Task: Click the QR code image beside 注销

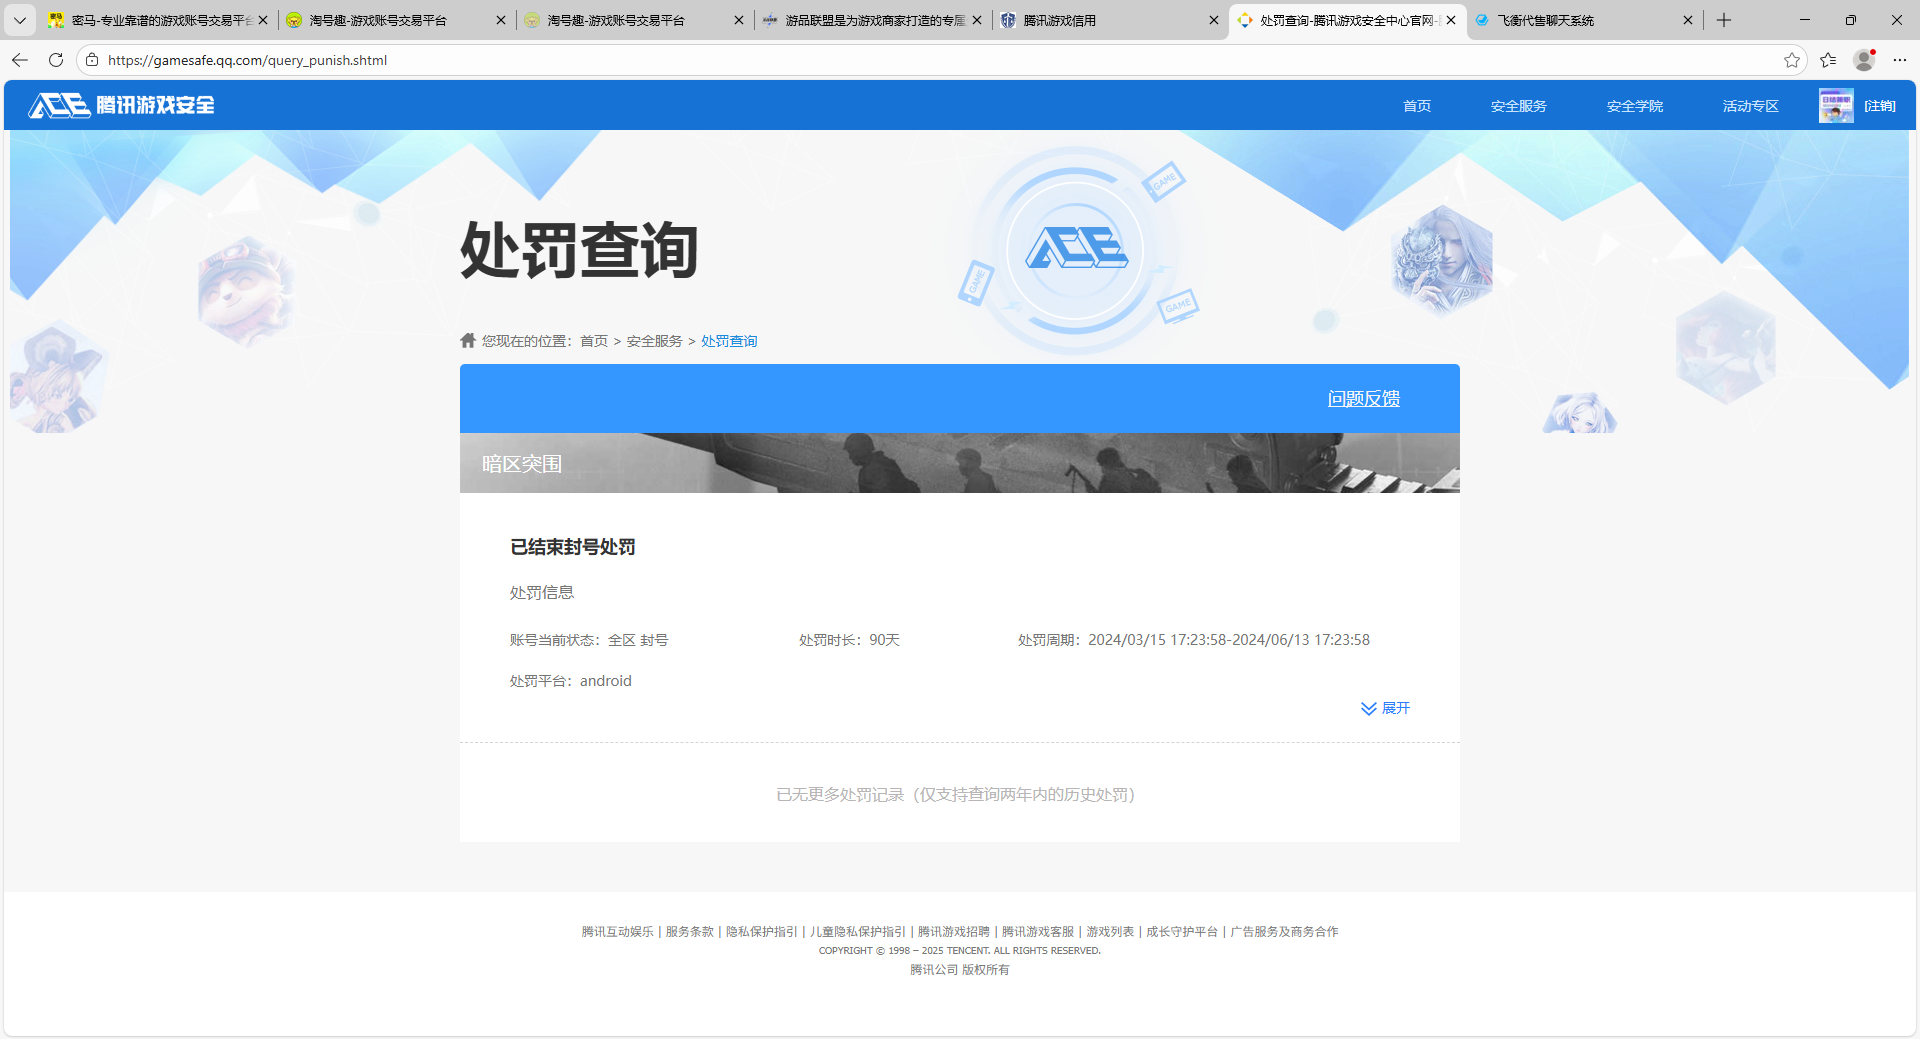Action: click(1836, 105)
